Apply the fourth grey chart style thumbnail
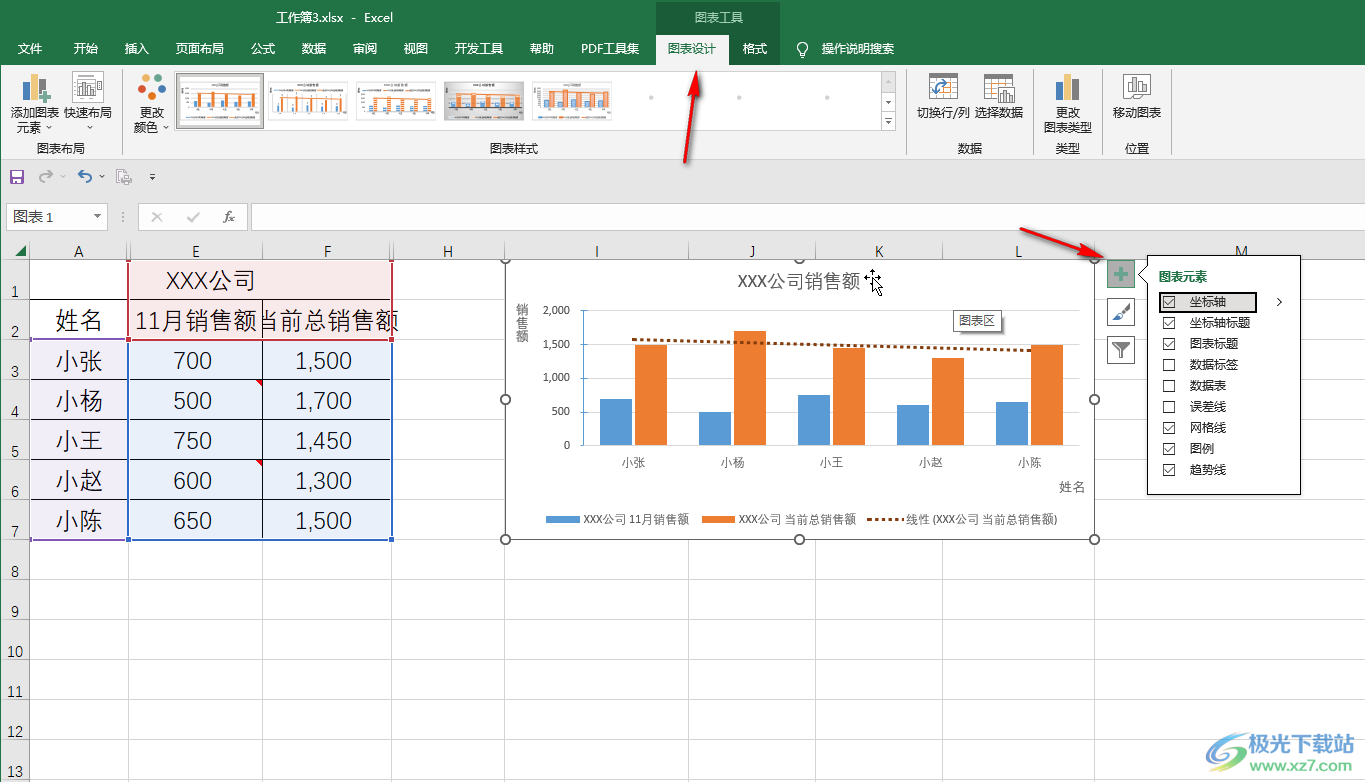The image size is (1365, 782). pos(484,101)
